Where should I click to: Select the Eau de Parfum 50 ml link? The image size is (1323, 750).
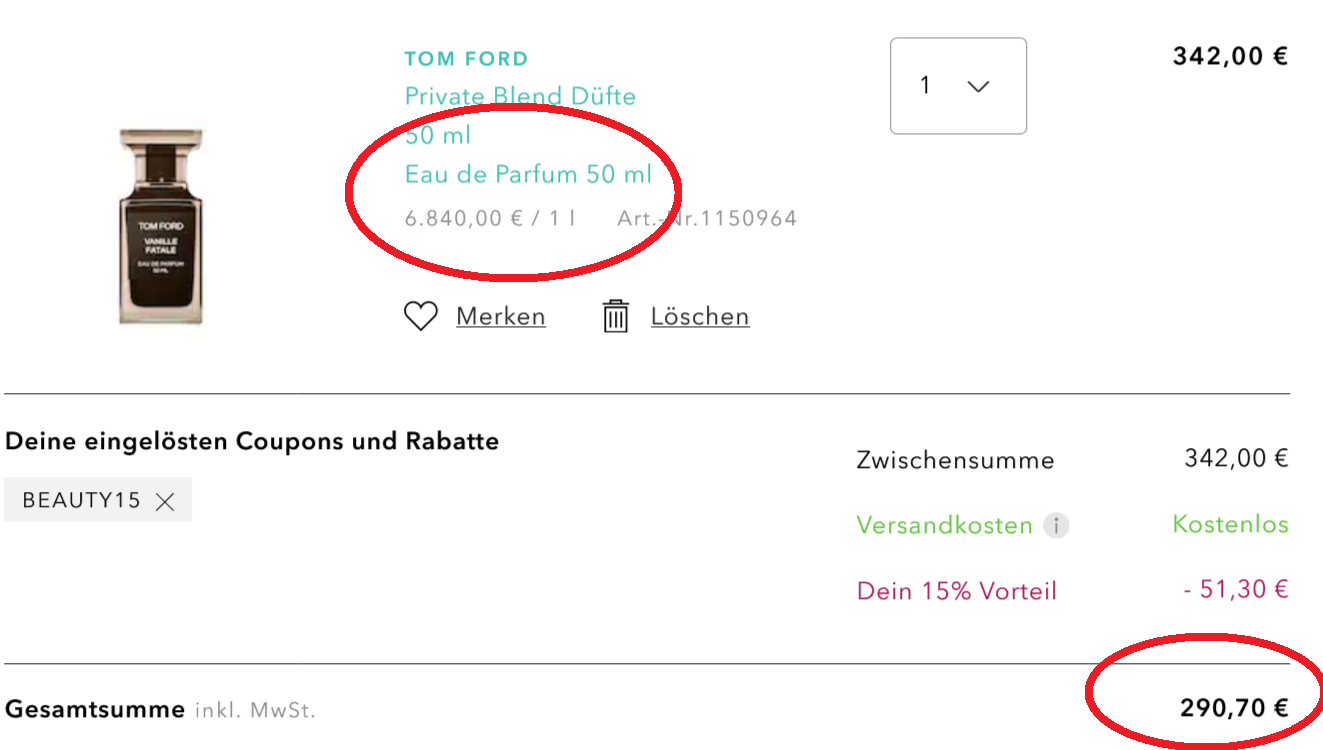click(528, 175)
